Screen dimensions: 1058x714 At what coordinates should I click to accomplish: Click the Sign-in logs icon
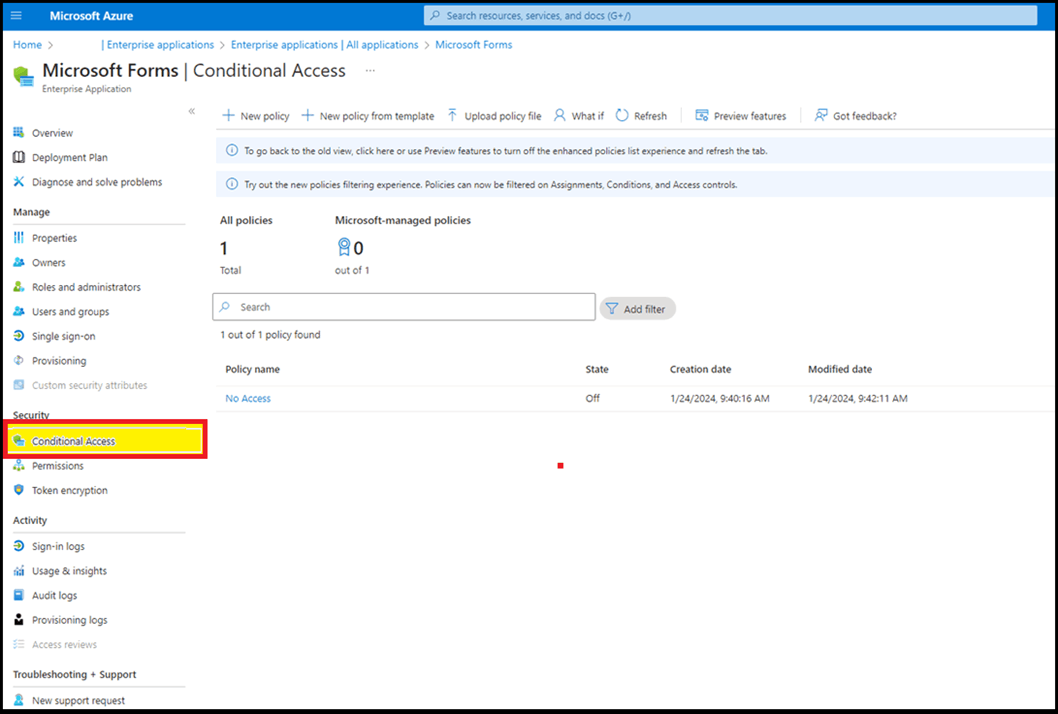pyautogui.click(x=19, y=546)
